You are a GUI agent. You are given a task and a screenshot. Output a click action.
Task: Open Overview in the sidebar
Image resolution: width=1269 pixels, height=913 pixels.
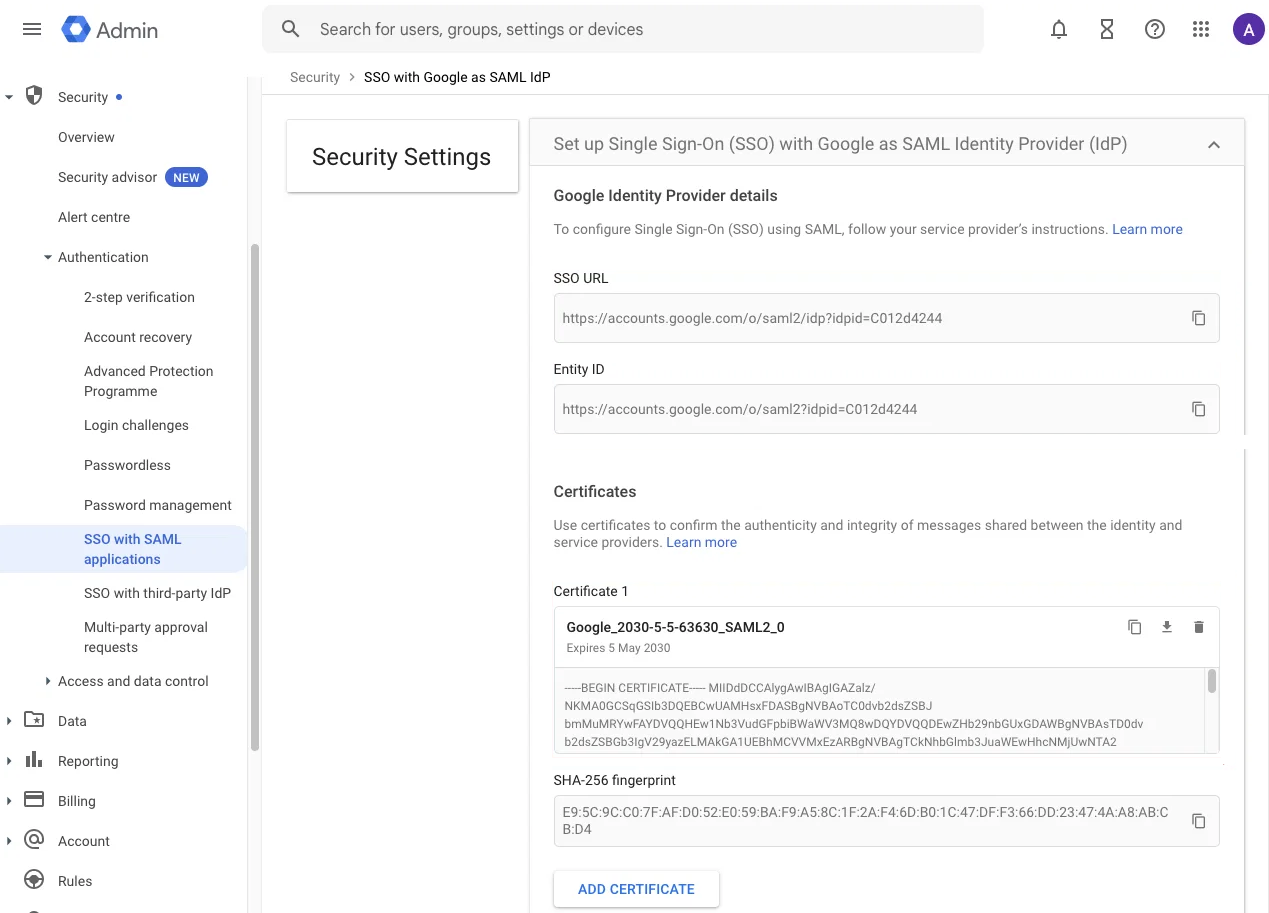[86, 137]
